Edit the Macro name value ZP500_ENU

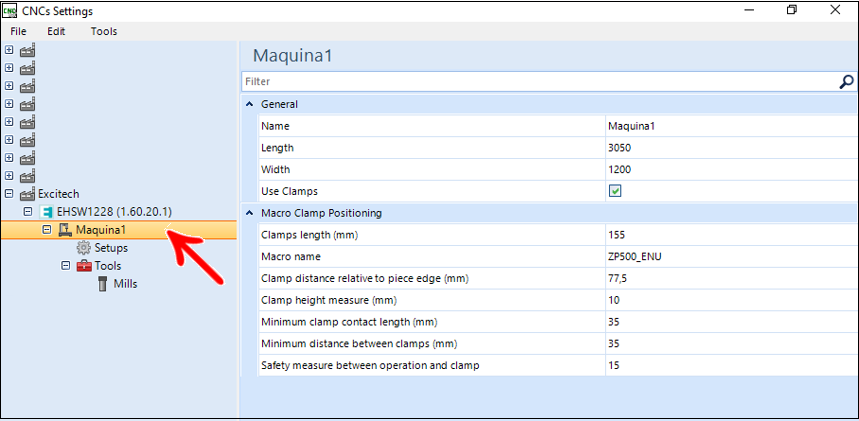point(732,257)
